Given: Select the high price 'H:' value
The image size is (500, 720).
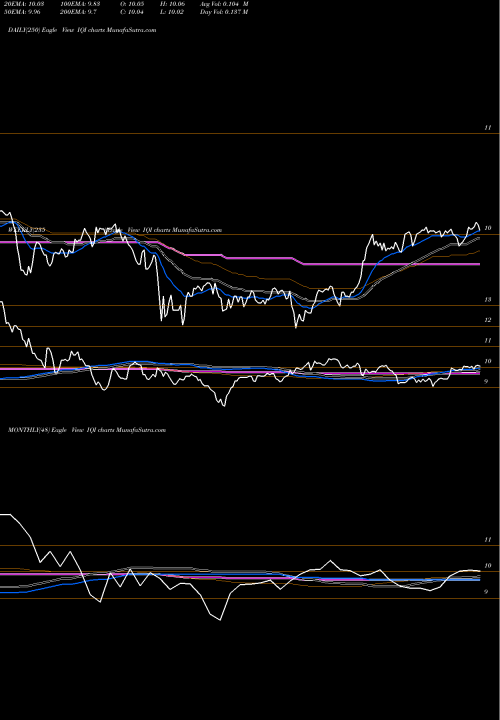Looking at the screenshot, I should pos(173,4).
